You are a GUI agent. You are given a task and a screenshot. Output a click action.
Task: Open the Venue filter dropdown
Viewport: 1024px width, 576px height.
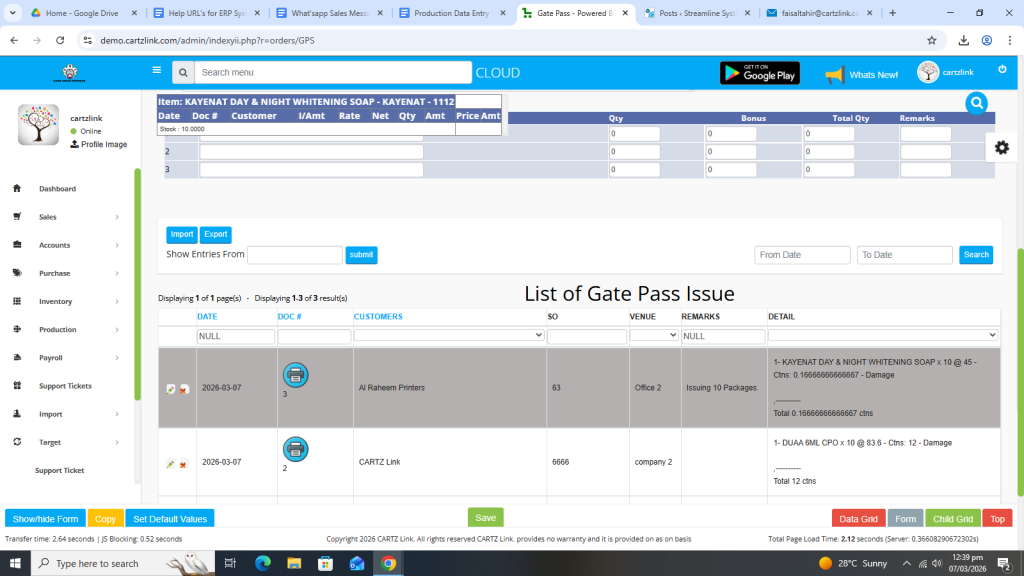(x=654, y=336)
